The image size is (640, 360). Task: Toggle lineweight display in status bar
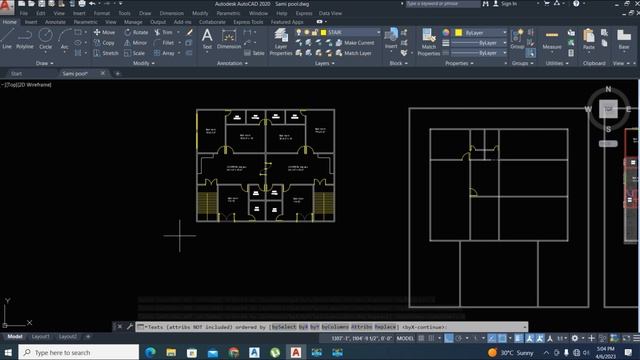click(519, 338)
